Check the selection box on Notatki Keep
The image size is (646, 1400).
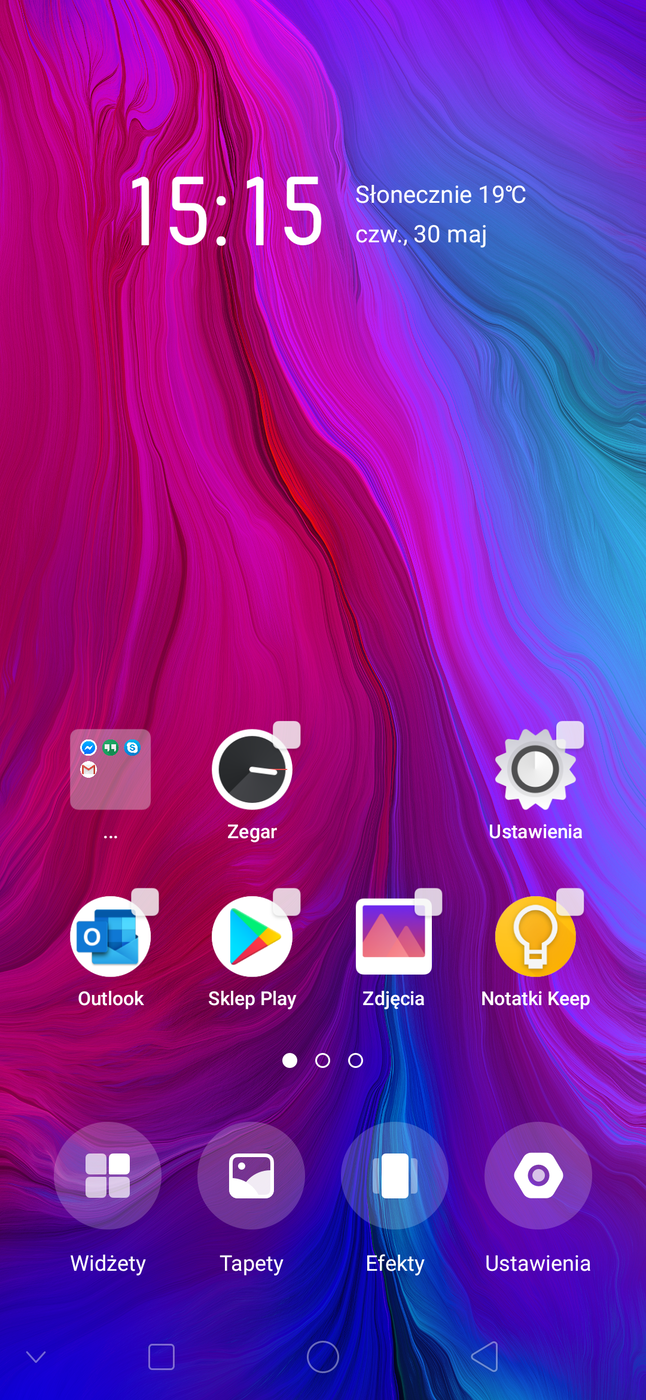pos(570,902)
